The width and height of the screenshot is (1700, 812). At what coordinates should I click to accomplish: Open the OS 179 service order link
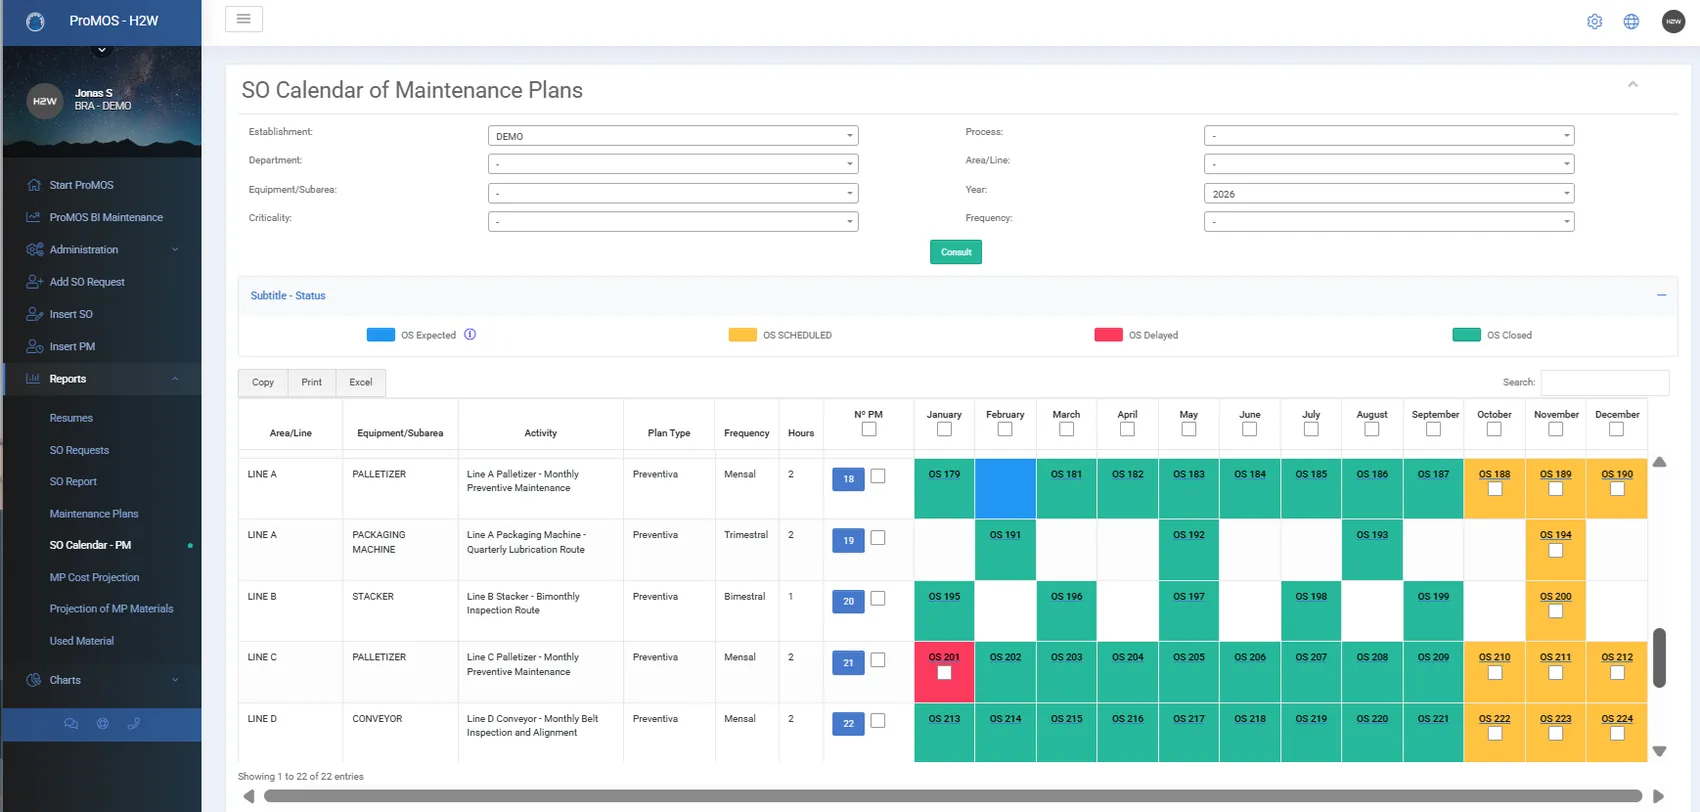[944, 474]
